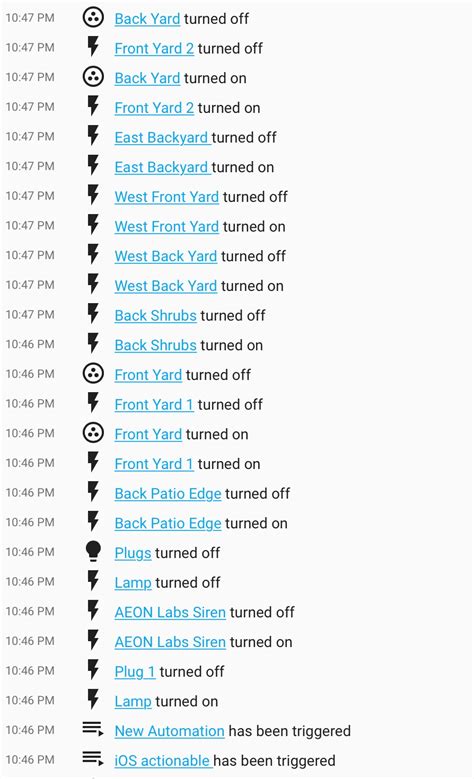Open East Backyard link in turned on entry

(161, 167)
